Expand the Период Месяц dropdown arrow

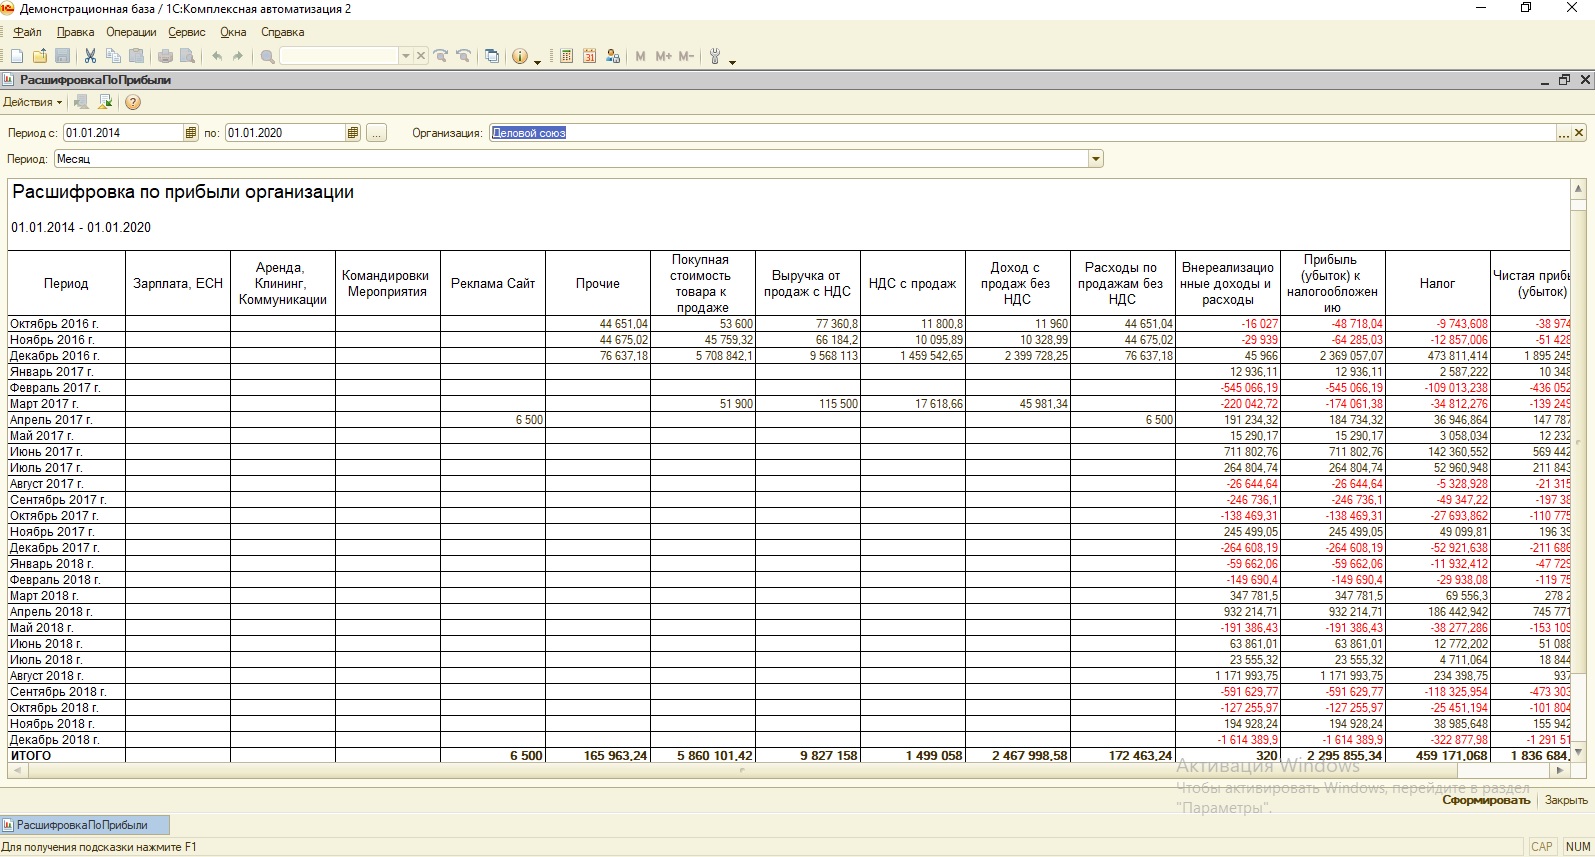(1096, 159)
